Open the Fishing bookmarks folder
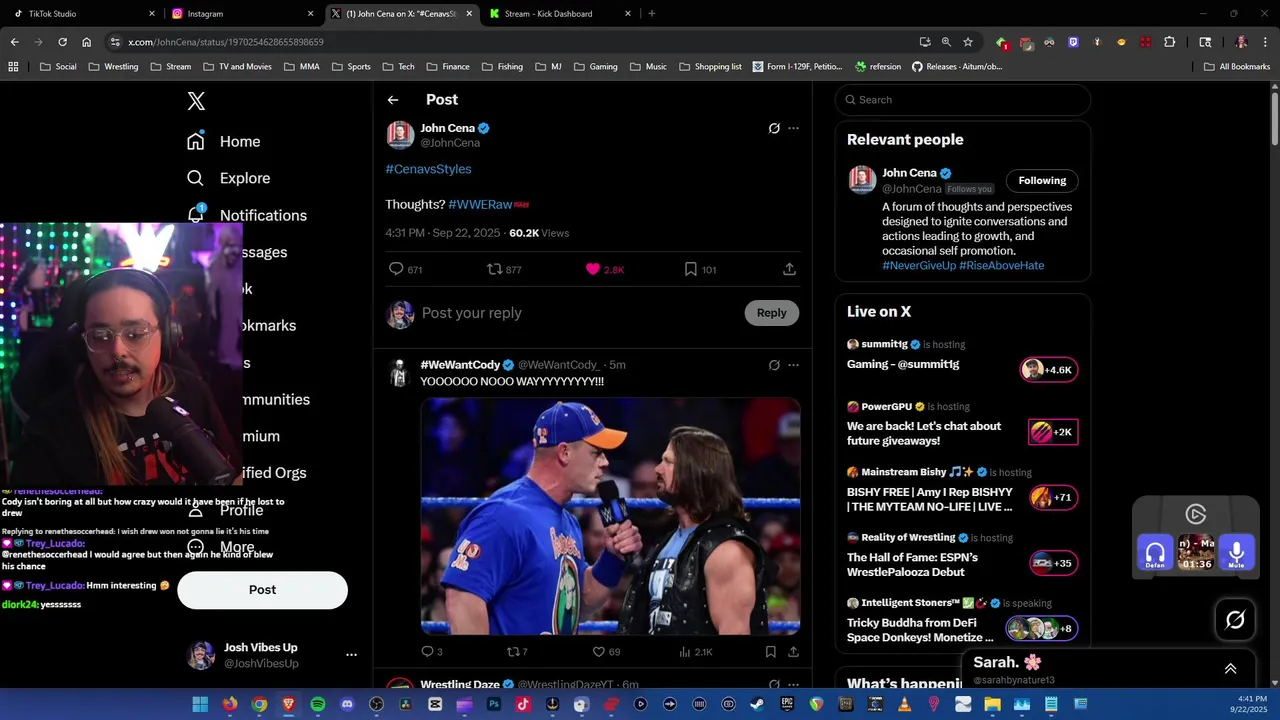The width and height of the screenshot is (1280, 720). (501, 67)
